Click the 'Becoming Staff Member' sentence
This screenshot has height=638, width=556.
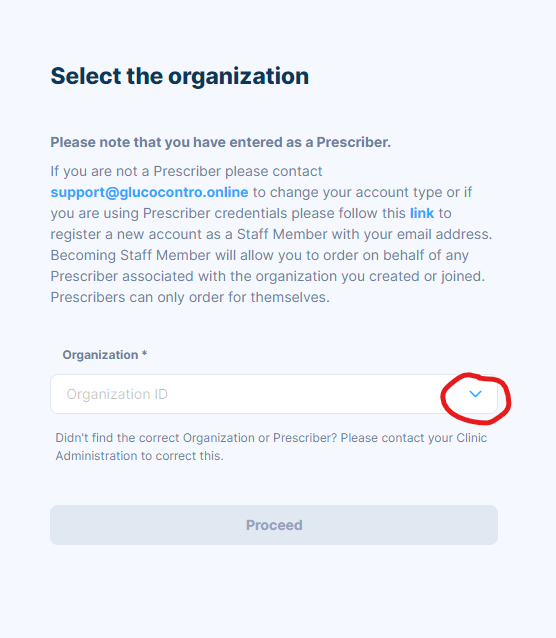[260, 256]
